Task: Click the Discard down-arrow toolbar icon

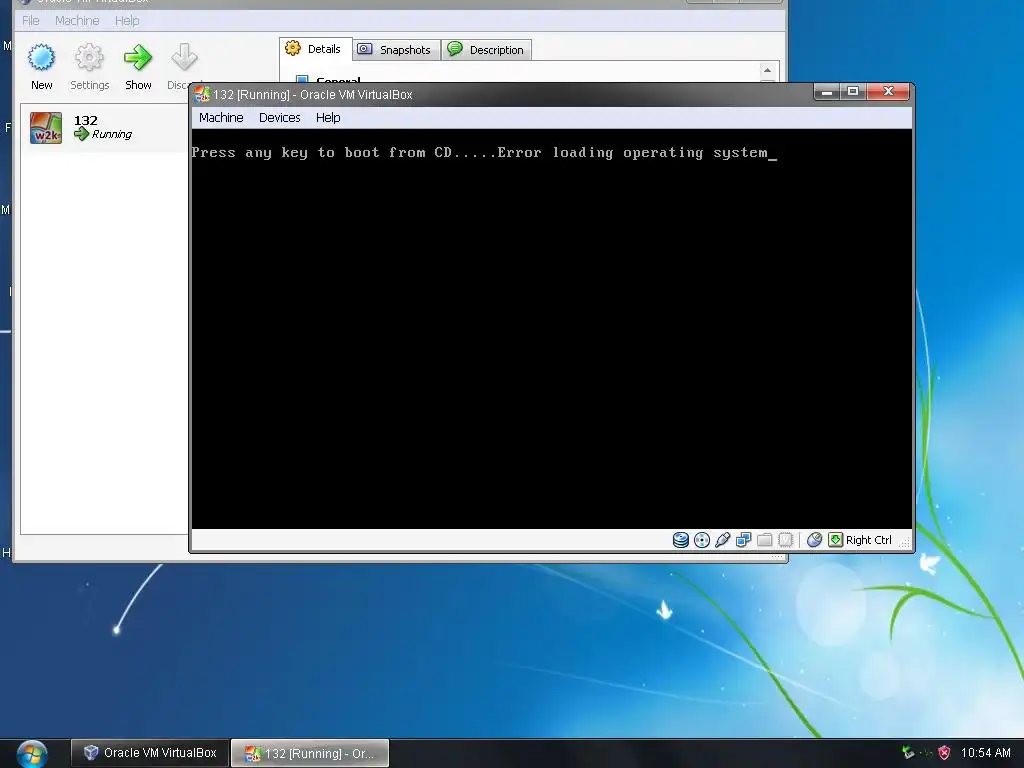Action: click(x=184, y=57)
